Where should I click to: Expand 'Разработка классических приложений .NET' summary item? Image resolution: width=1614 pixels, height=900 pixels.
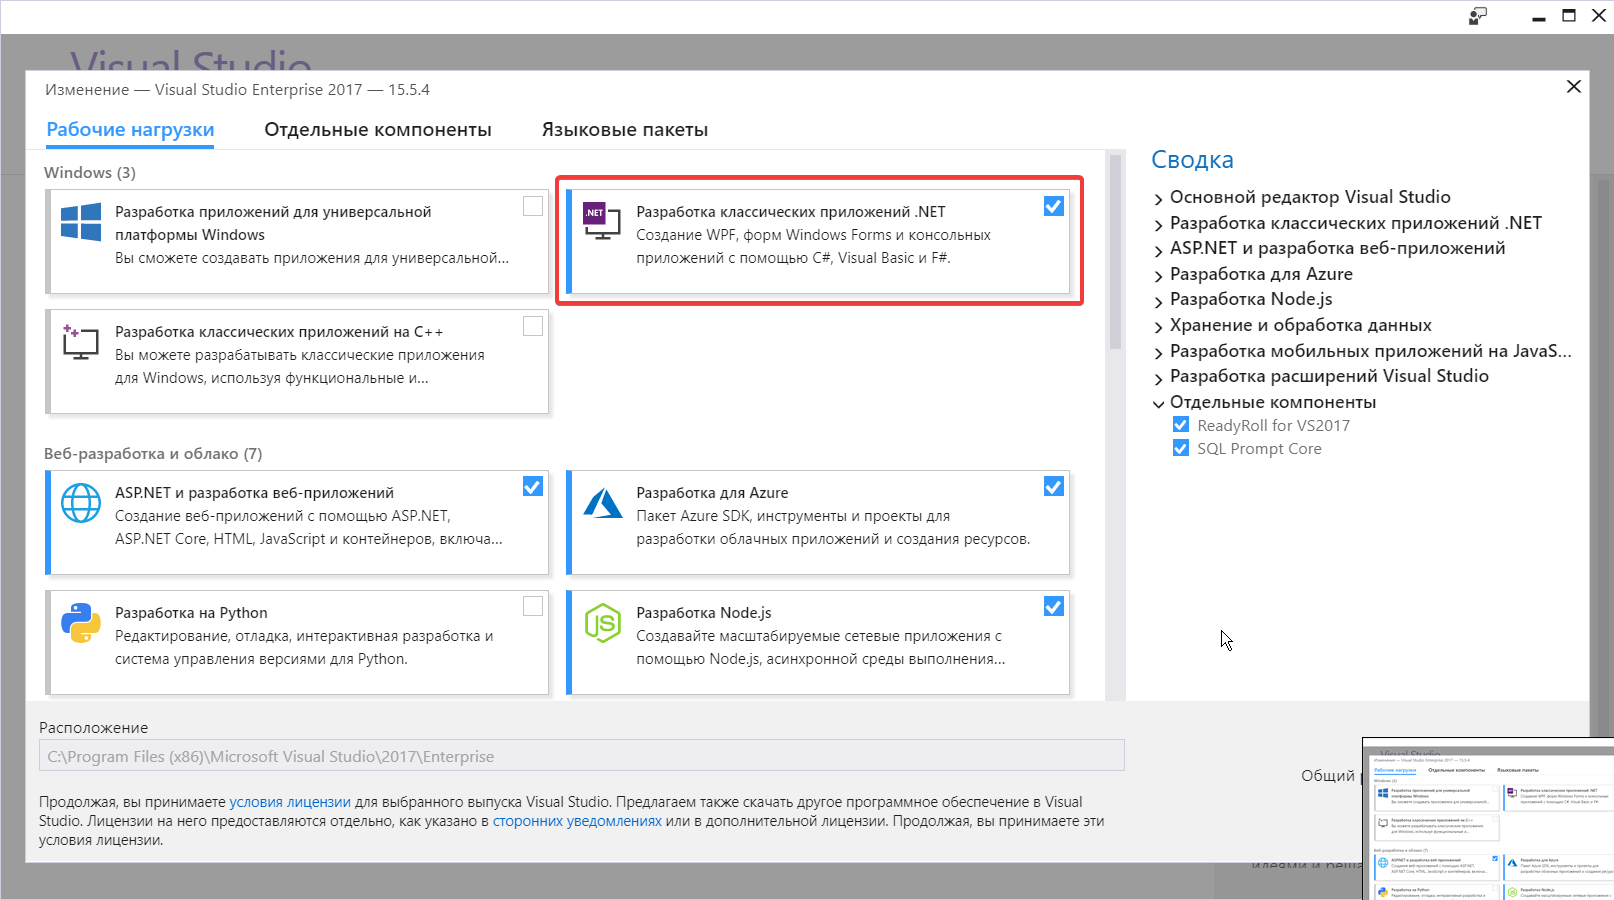click(x=1159, y=225)
